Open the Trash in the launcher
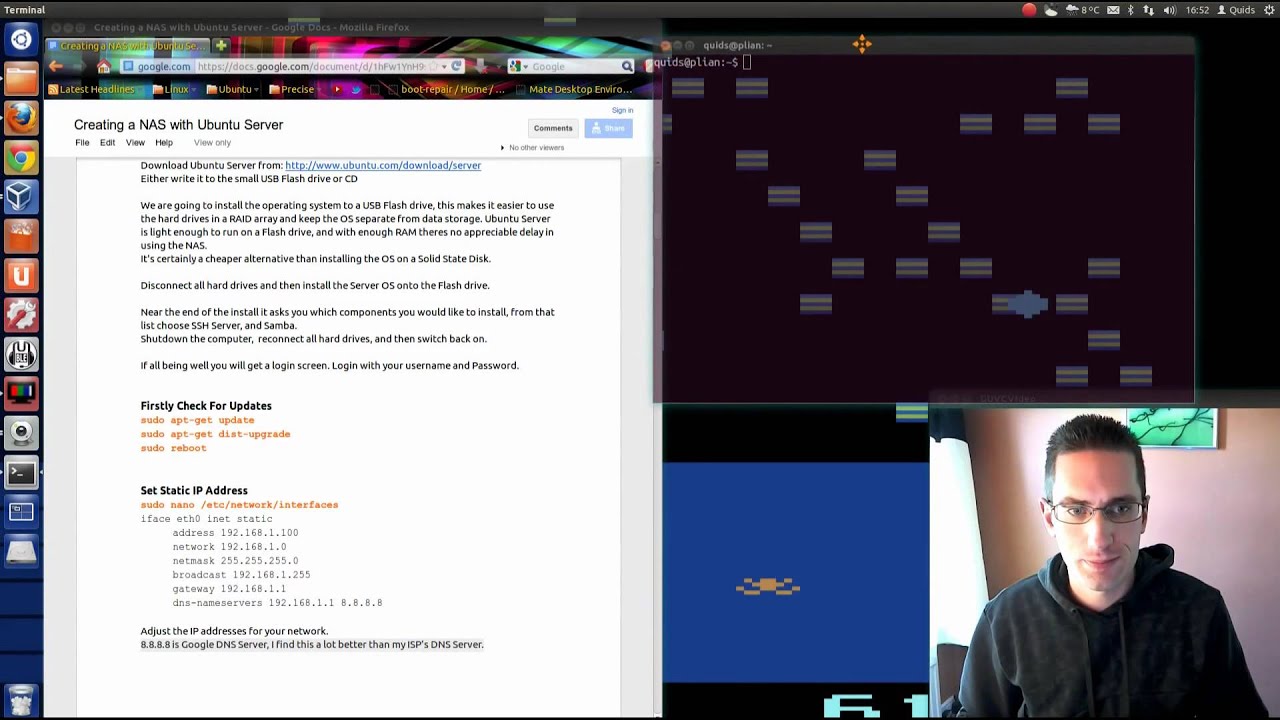The width and height of the screenshot is (1280, 720). click(21, 699)
